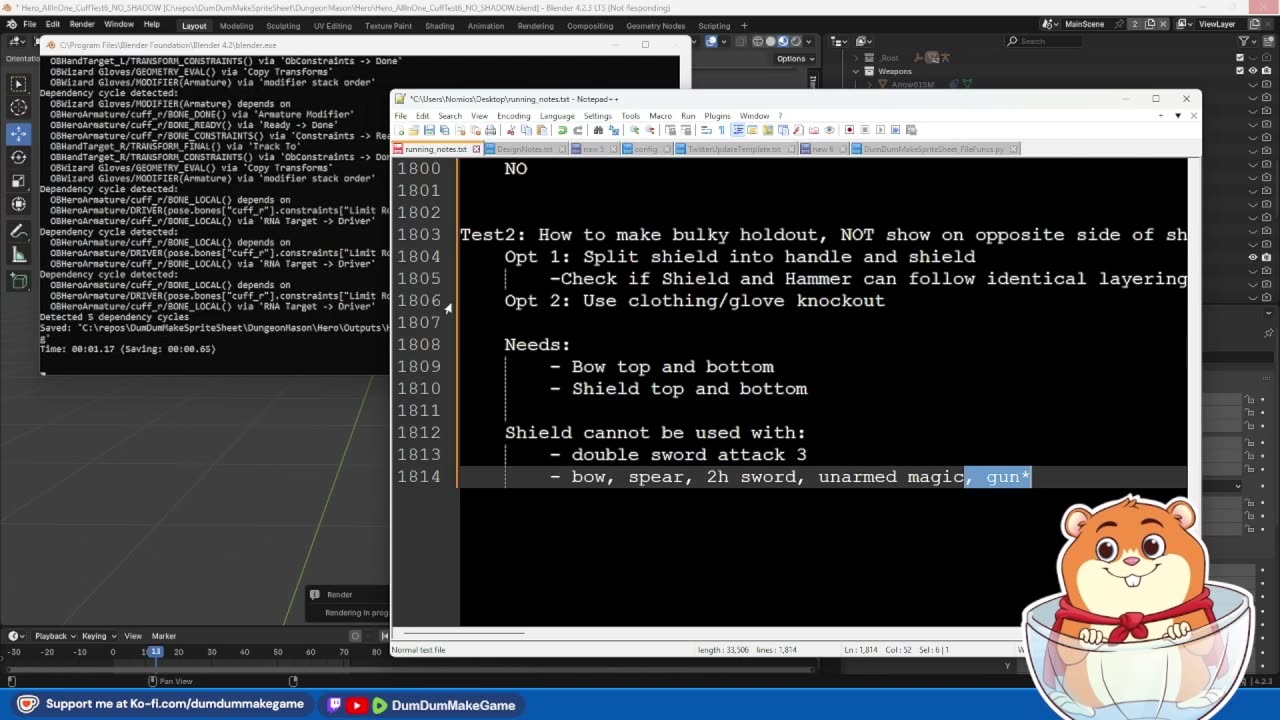Click the Notepad++ Playback macro icon
Screen dimensions: 1280x720
click(x=880, y=130)
